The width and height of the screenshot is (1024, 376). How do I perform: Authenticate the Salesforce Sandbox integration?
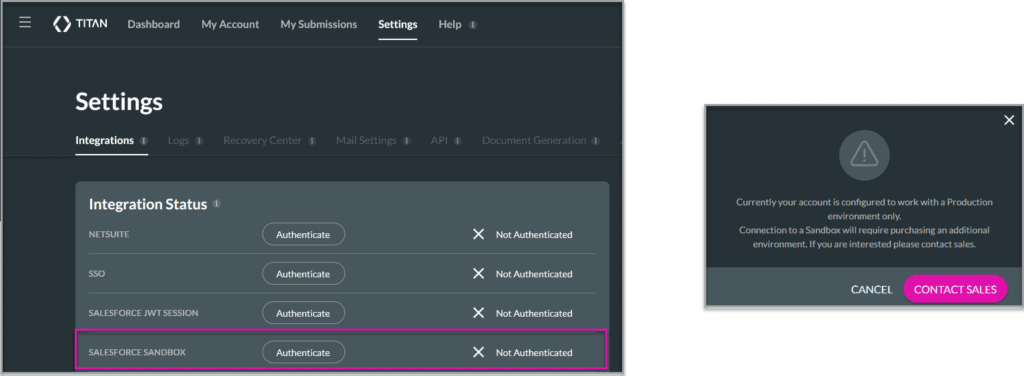click(x=303, y=352)
